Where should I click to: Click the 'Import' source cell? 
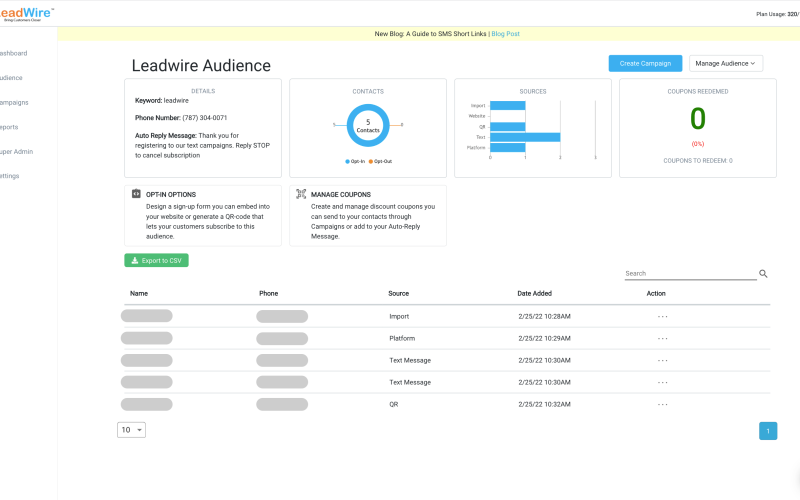pos(399,317)
